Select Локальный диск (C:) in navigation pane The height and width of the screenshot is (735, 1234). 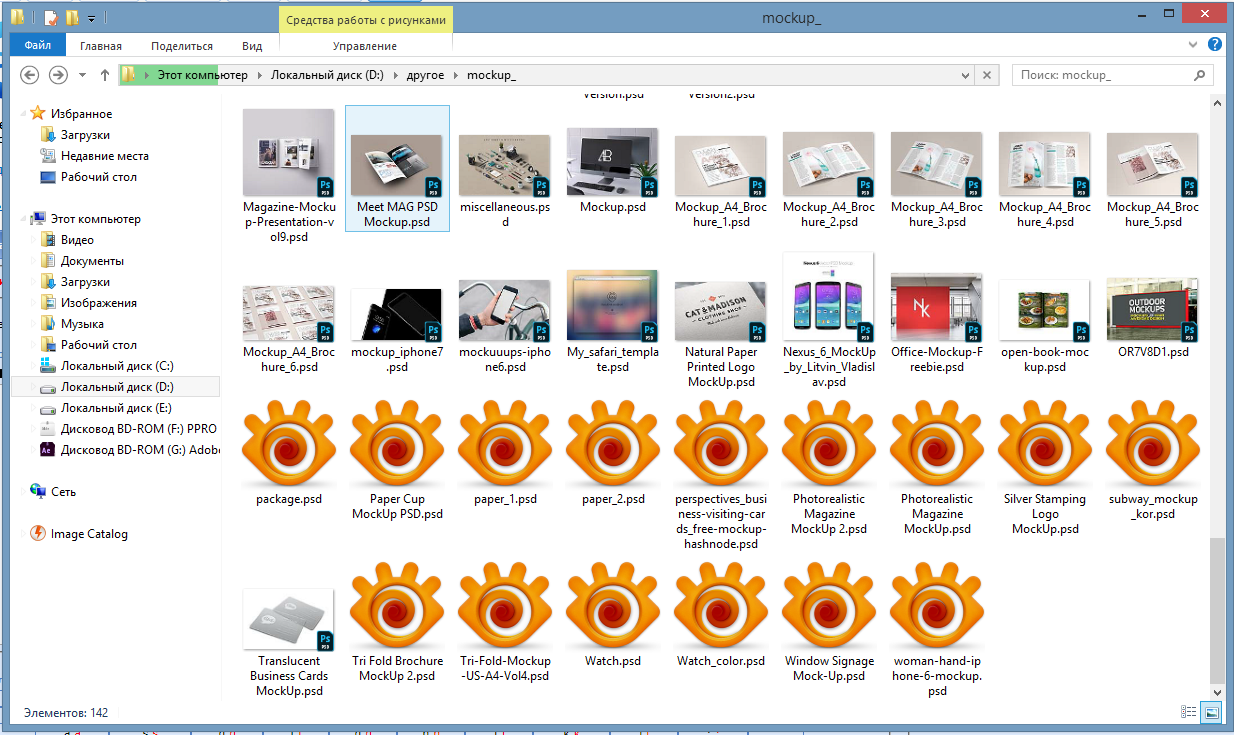coord(116,366)
